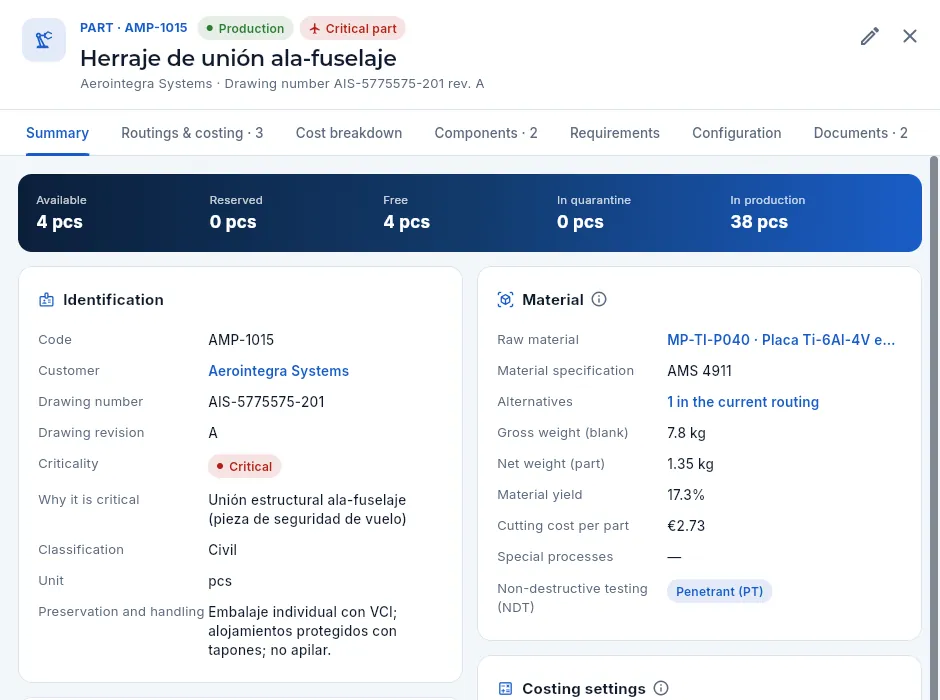Viewport: 940px width, 700px height.
Task: Open the Routings & costing tab
Action: tap(192, 133)
